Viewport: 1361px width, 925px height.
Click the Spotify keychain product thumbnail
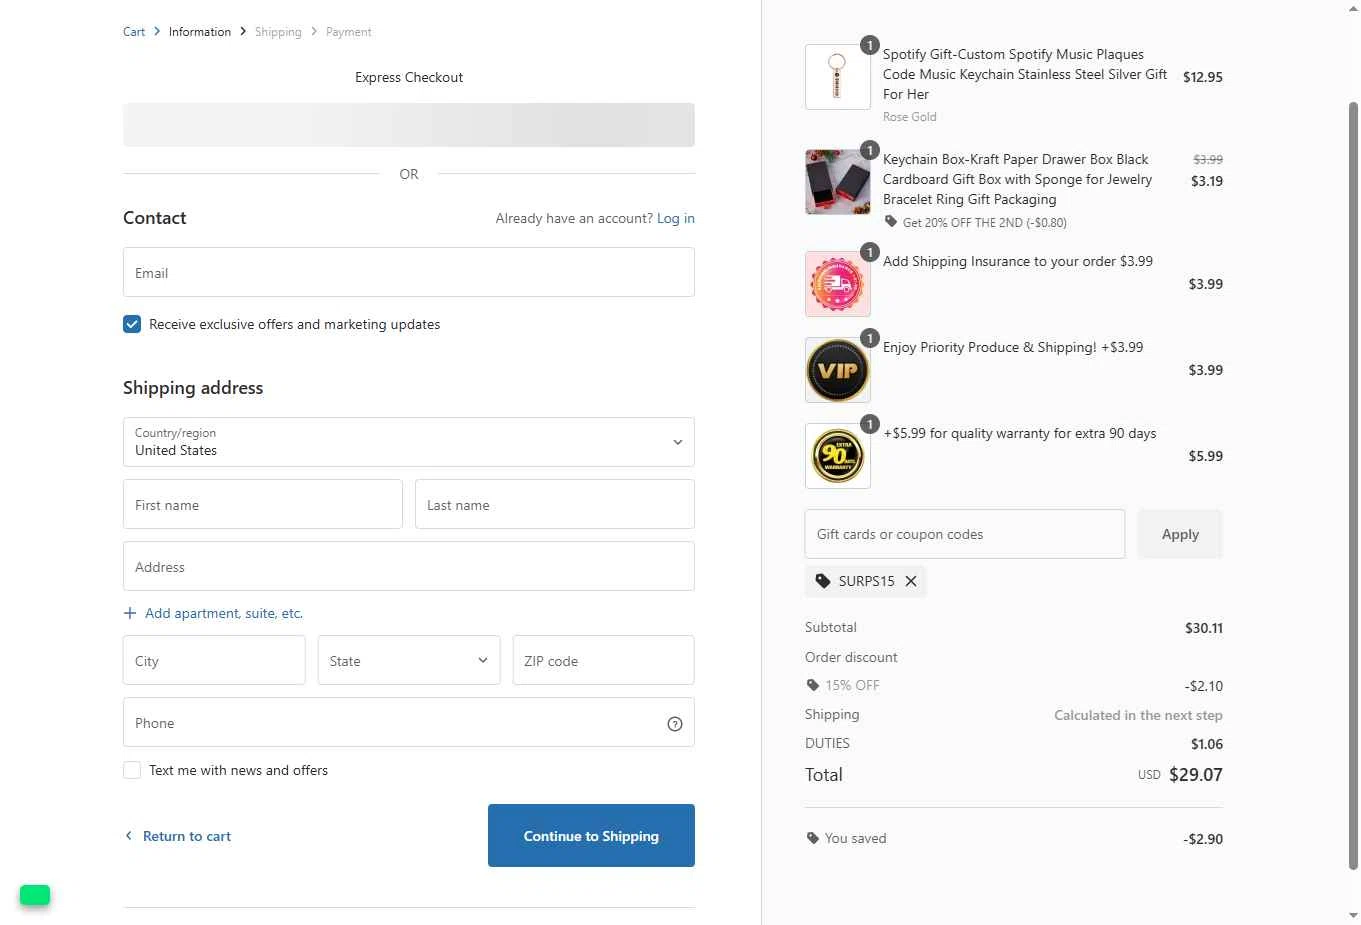[837, 77]
